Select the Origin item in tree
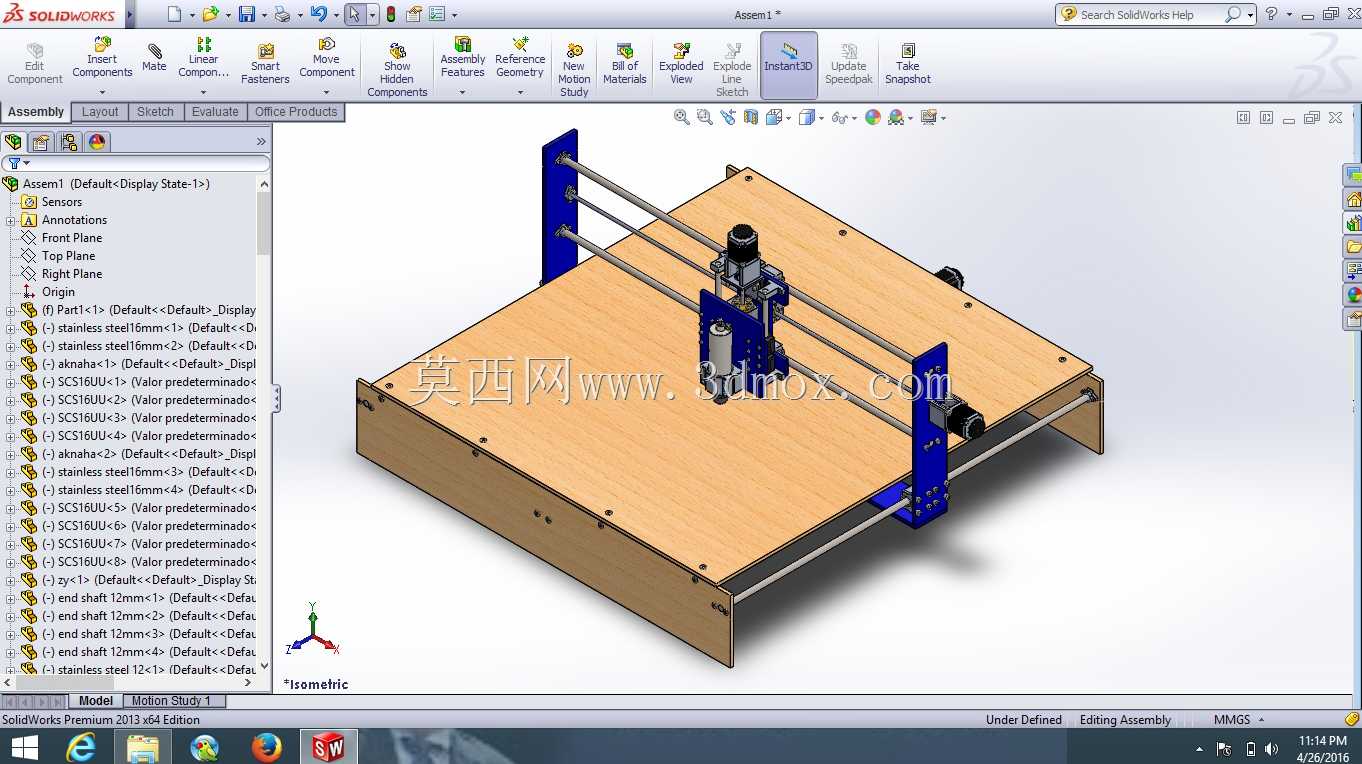 click(x=58, y=292)
